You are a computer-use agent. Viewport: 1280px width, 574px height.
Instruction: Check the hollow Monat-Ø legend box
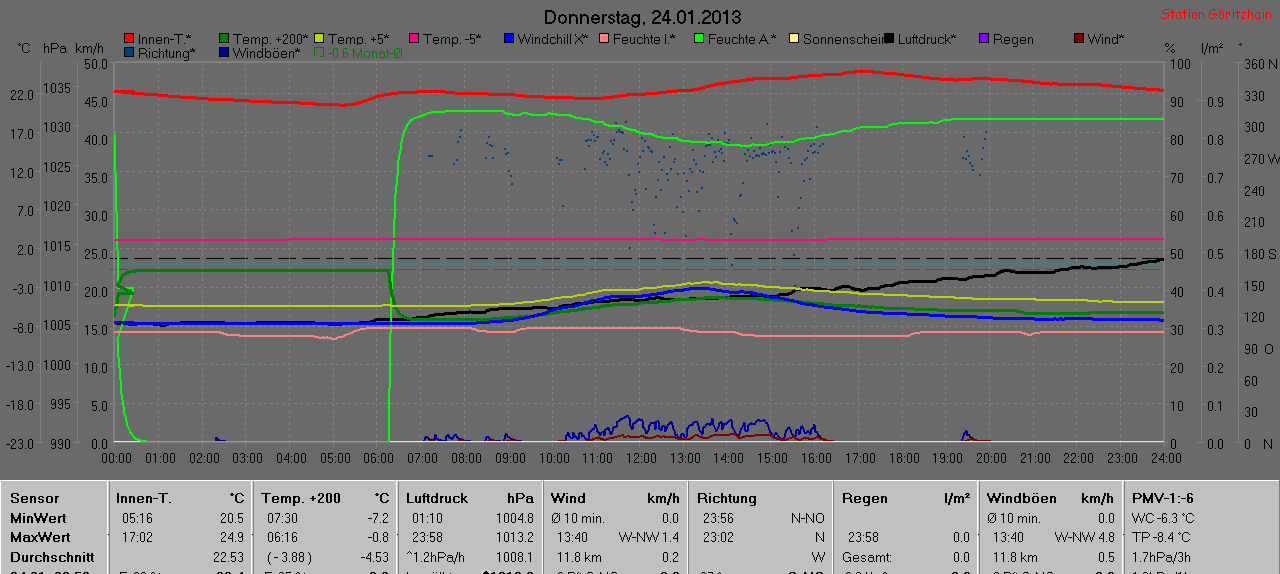320,53
